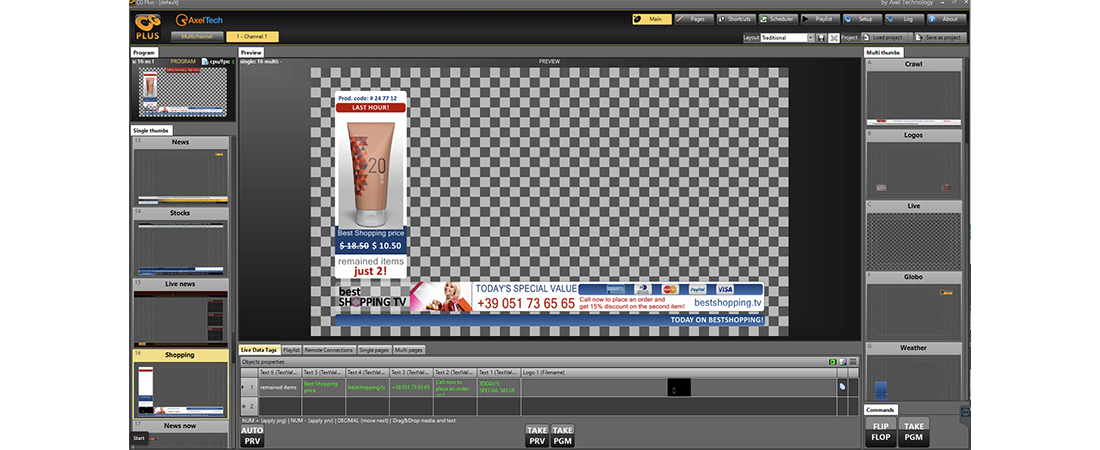Save the current layout via floppy icon

821,38
